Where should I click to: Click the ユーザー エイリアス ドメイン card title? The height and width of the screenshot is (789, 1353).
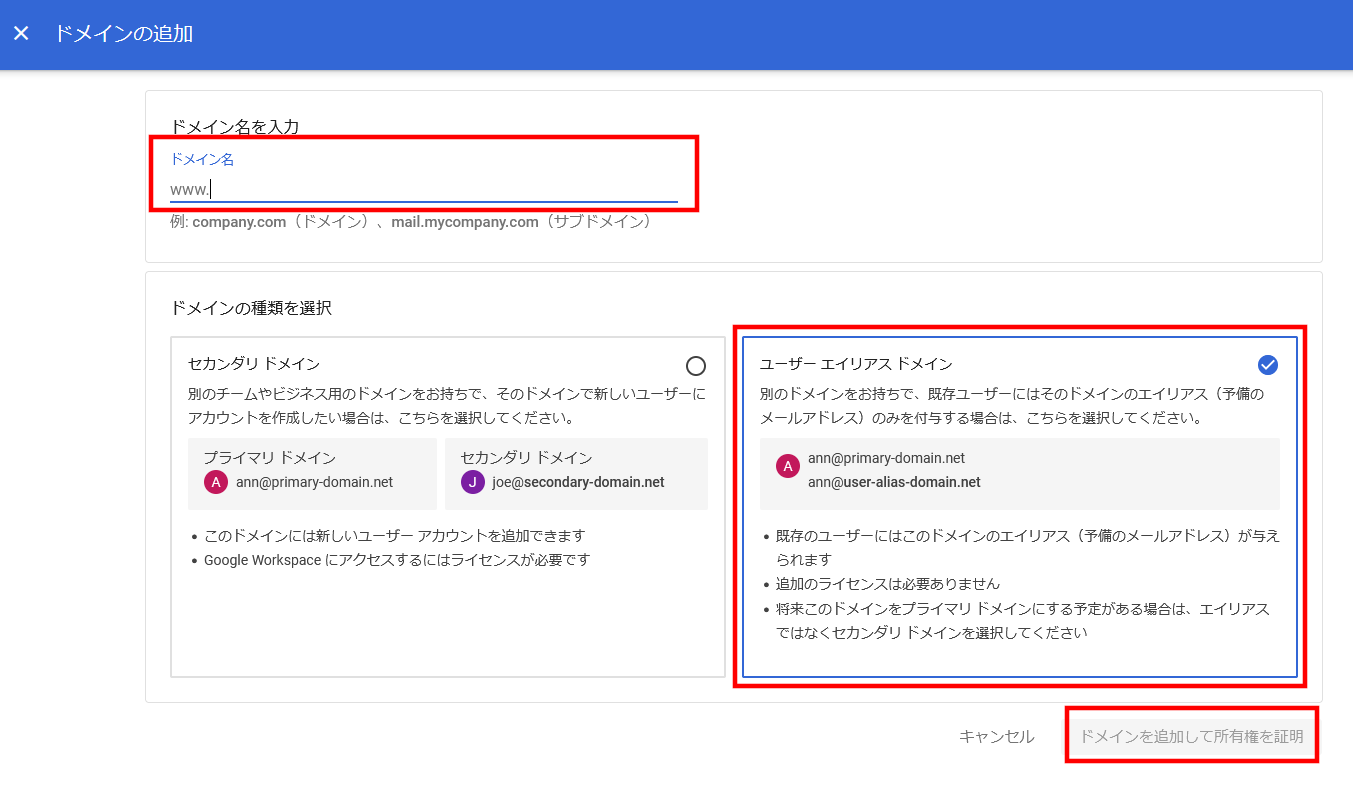856,364
